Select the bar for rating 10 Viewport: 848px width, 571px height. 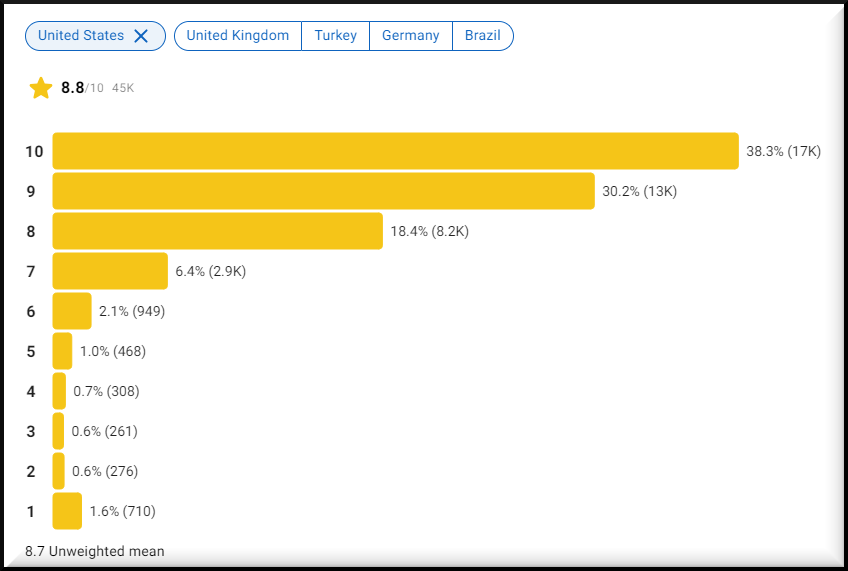click(x=395, y=151)
